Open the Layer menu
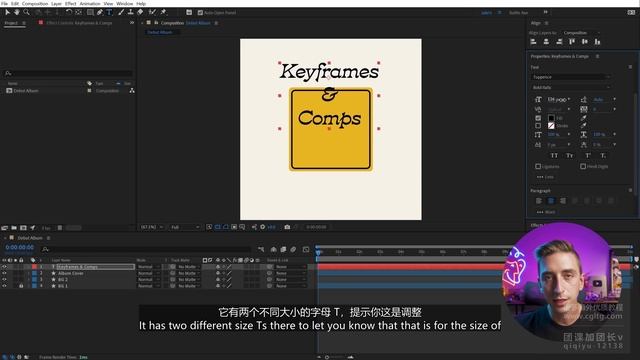640x360 pixels. (x=56, y=3)
